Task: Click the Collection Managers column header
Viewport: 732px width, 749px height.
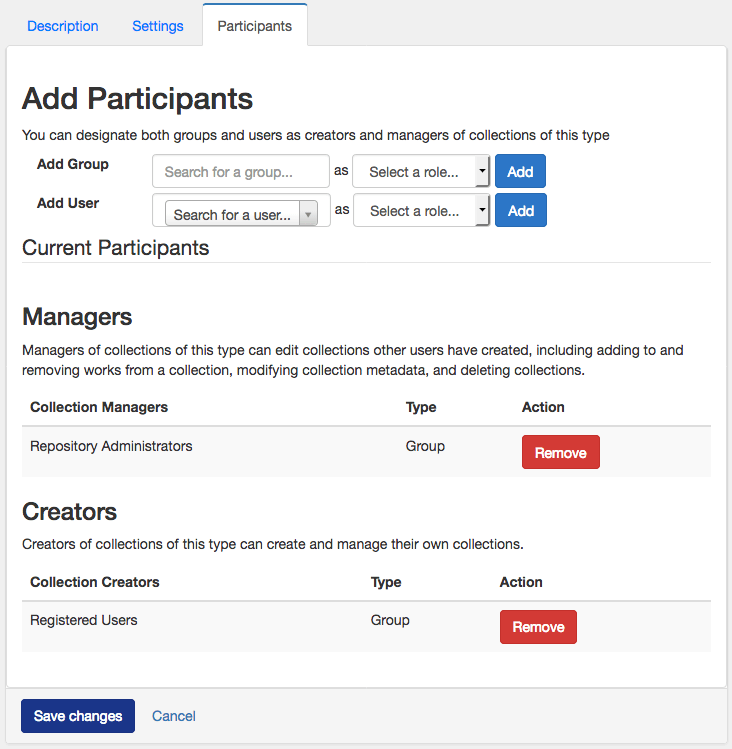Action: tap(99, 407)
